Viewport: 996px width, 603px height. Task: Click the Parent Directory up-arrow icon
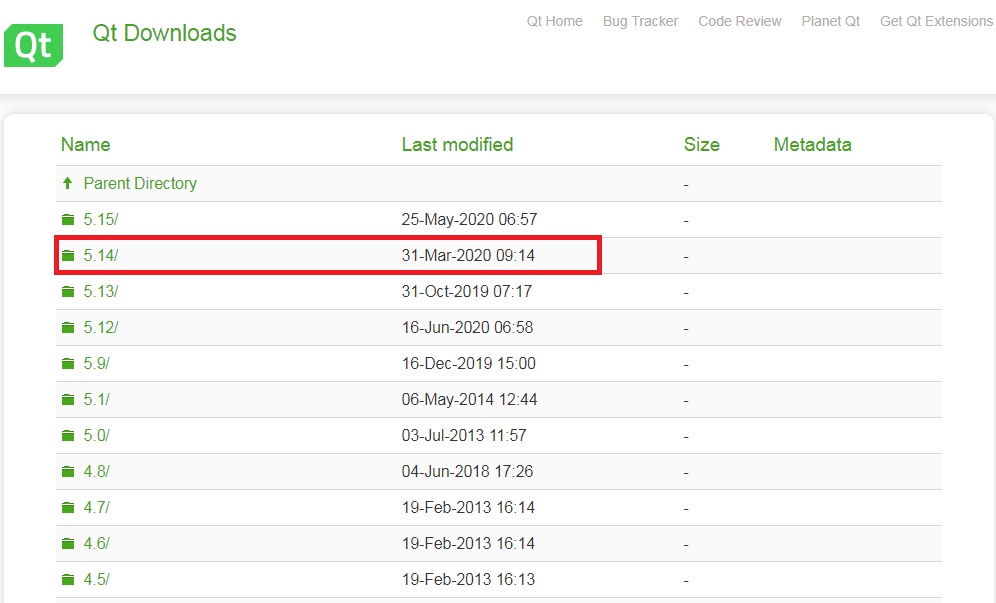[x=67, y=183]
